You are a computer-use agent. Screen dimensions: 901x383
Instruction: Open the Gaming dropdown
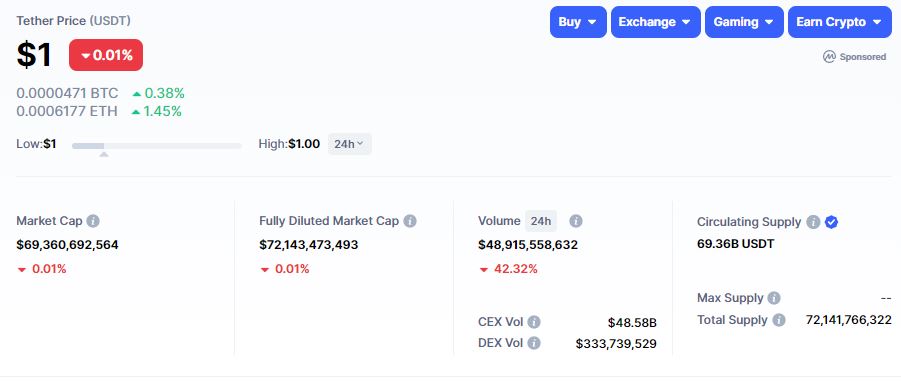click(744, 22)
